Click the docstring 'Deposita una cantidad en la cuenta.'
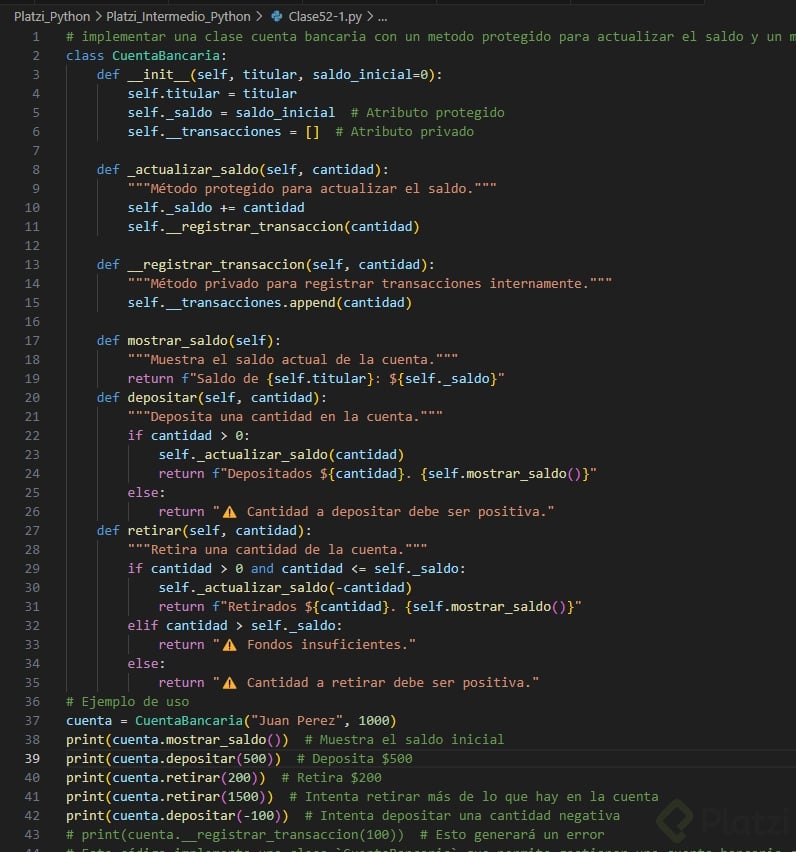 [x=285, y=417]
